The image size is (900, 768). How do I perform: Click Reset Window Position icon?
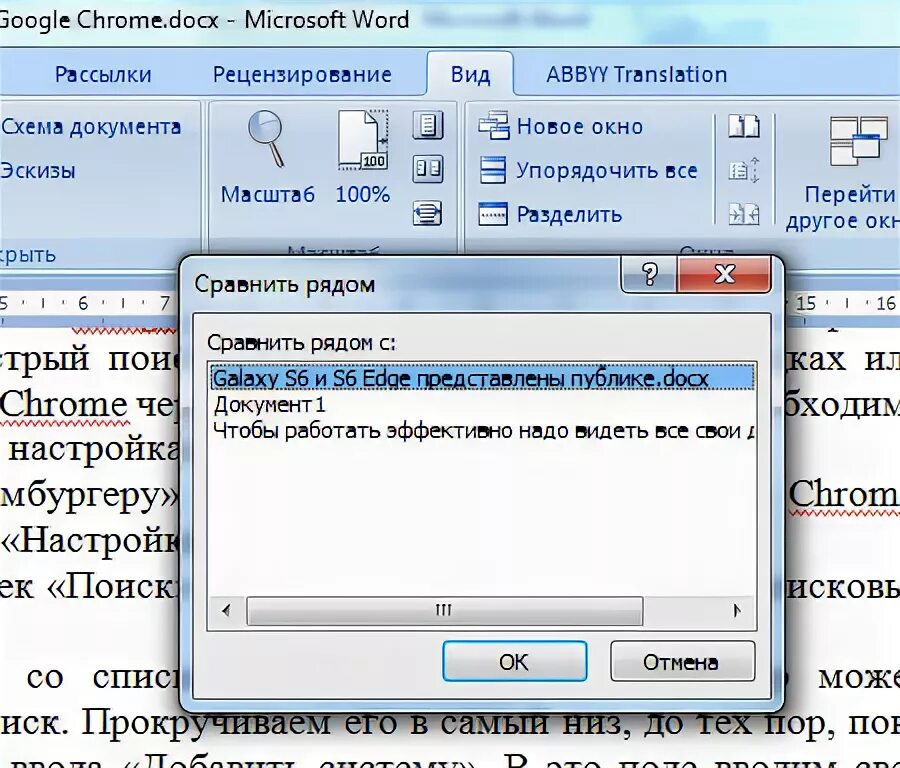(x=744, y=214)
